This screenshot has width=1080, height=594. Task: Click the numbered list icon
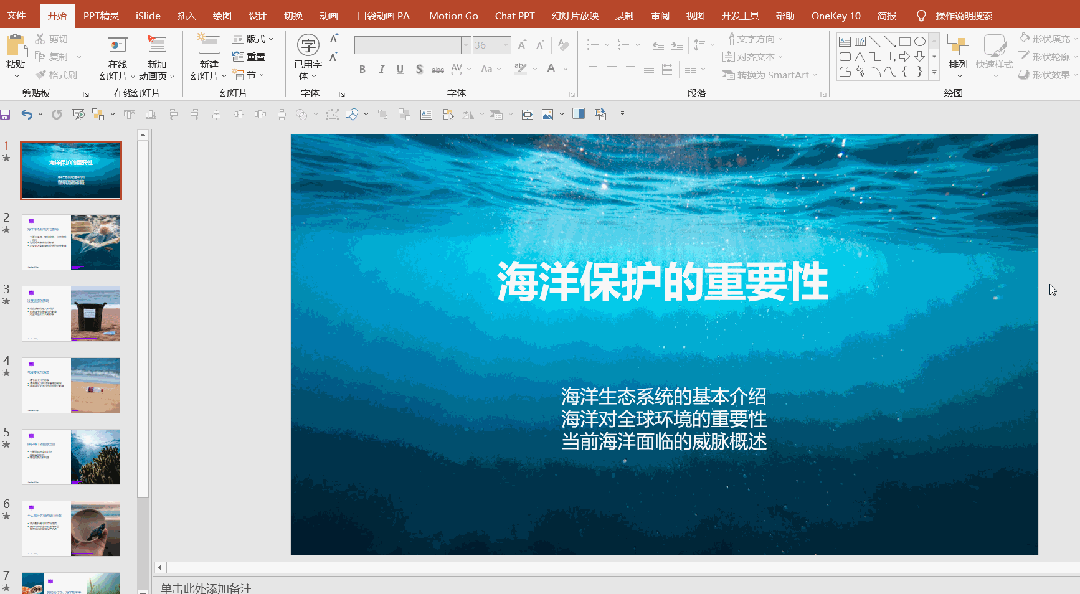pos(623,45)
